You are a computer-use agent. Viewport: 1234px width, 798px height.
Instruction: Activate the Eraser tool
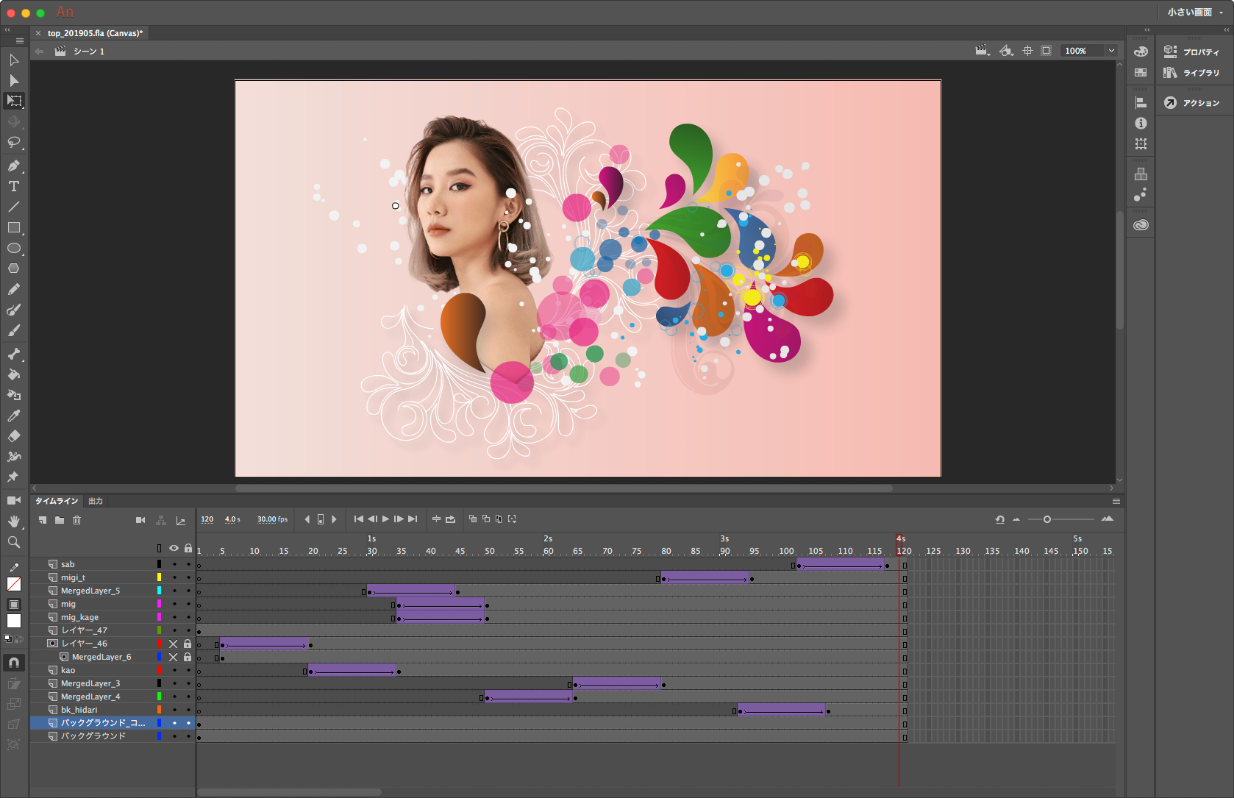coord(14,436)
